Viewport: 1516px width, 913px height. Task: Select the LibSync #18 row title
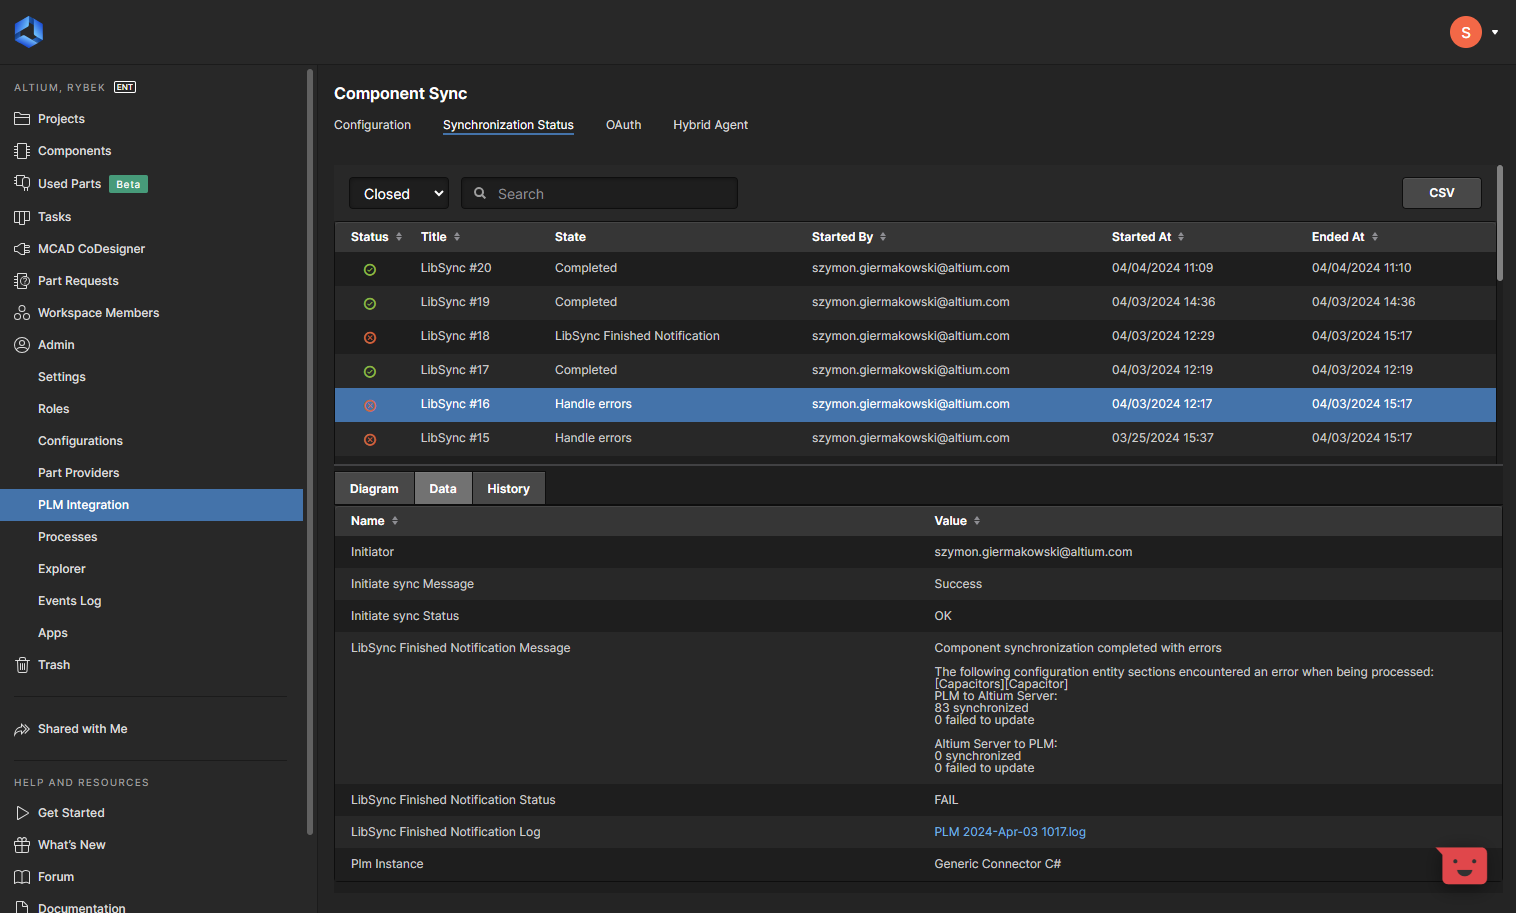455,336
